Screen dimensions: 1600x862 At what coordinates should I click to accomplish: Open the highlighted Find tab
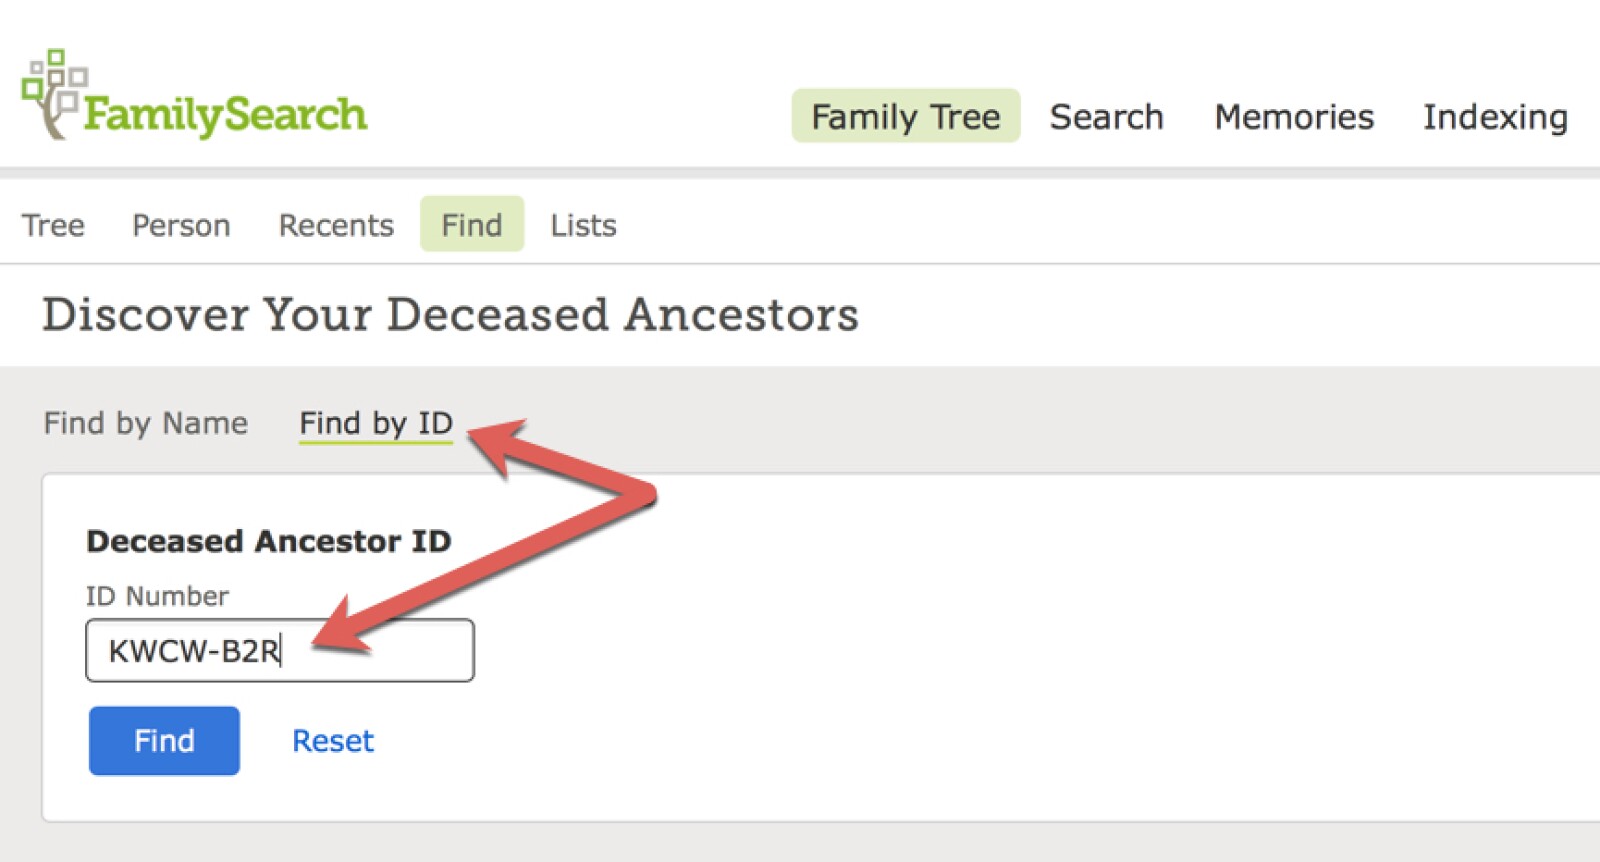(471, 224)
